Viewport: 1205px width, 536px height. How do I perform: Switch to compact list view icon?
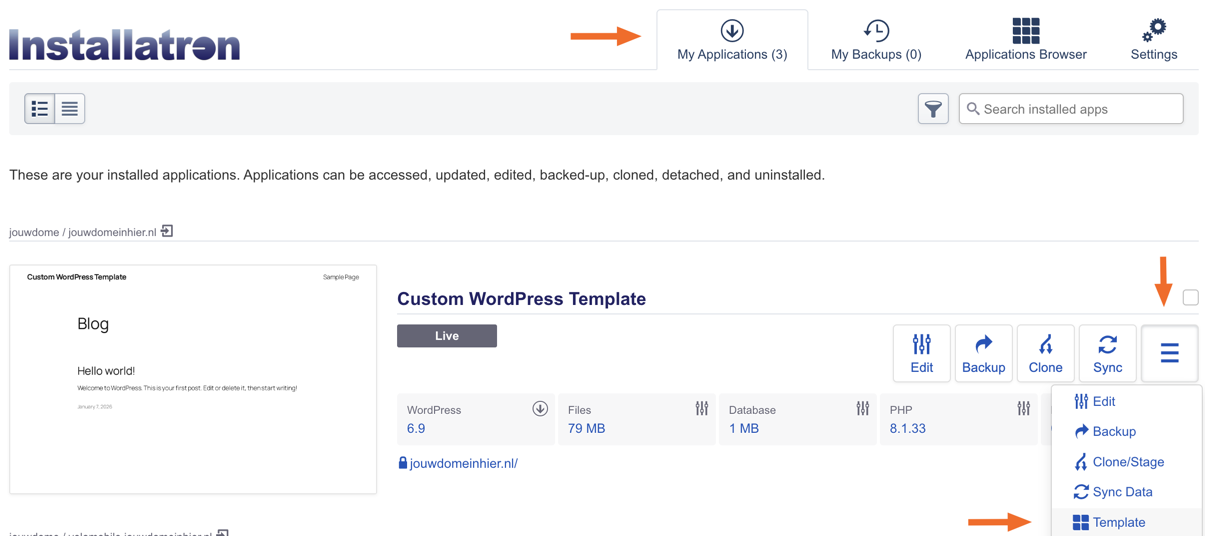click(x=70, y=108)
